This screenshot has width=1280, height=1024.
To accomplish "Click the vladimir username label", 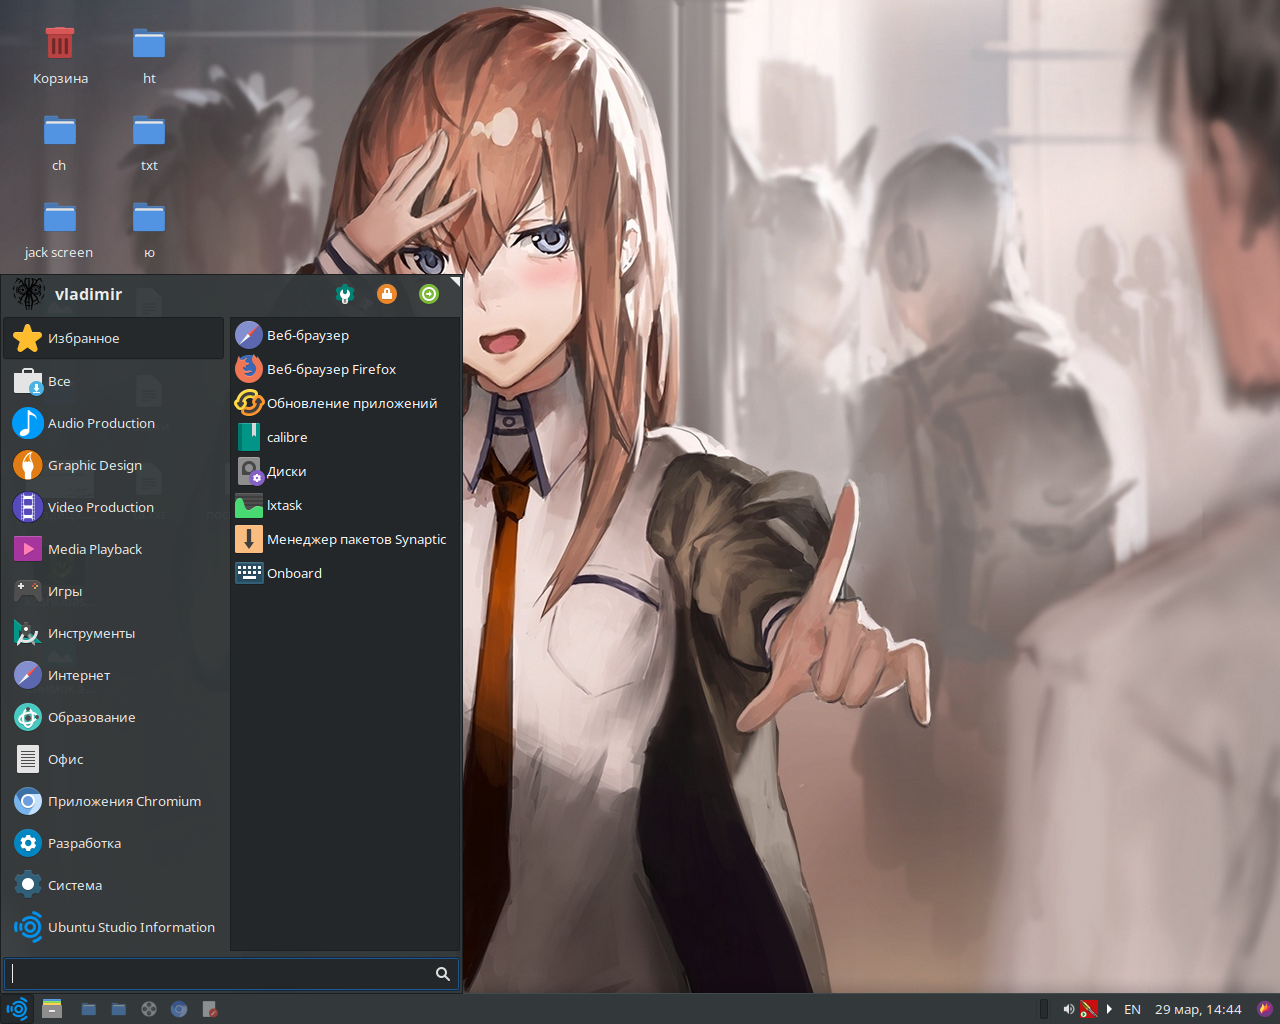I will [x=88, y=294].
